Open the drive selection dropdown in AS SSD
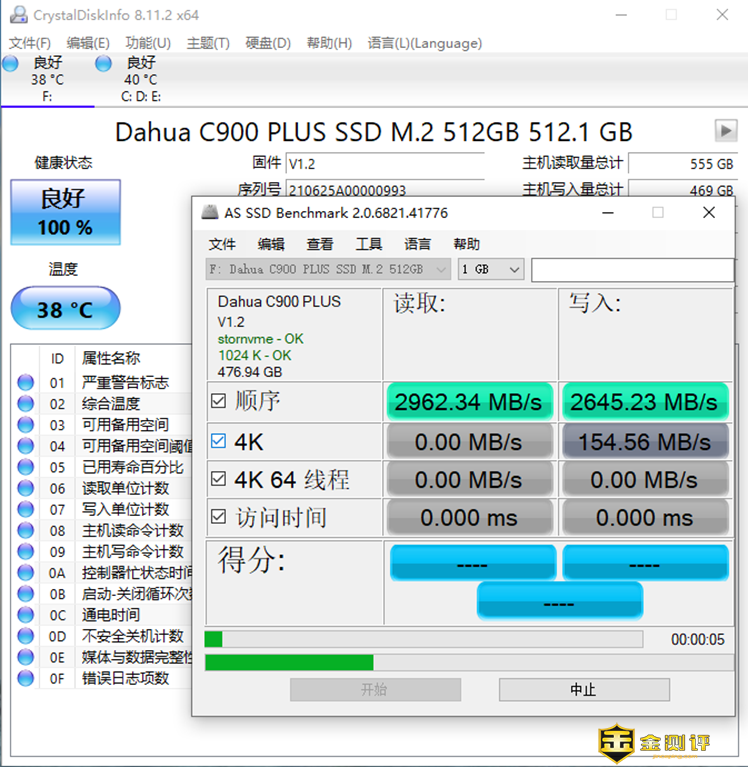 pyautogui.click(x=328, y=269)
